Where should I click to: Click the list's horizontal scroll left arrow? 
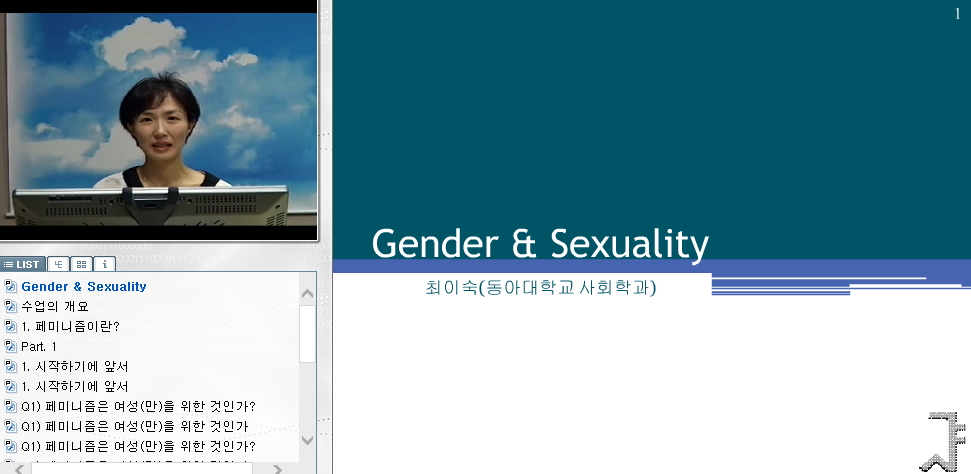coord(19,469)
